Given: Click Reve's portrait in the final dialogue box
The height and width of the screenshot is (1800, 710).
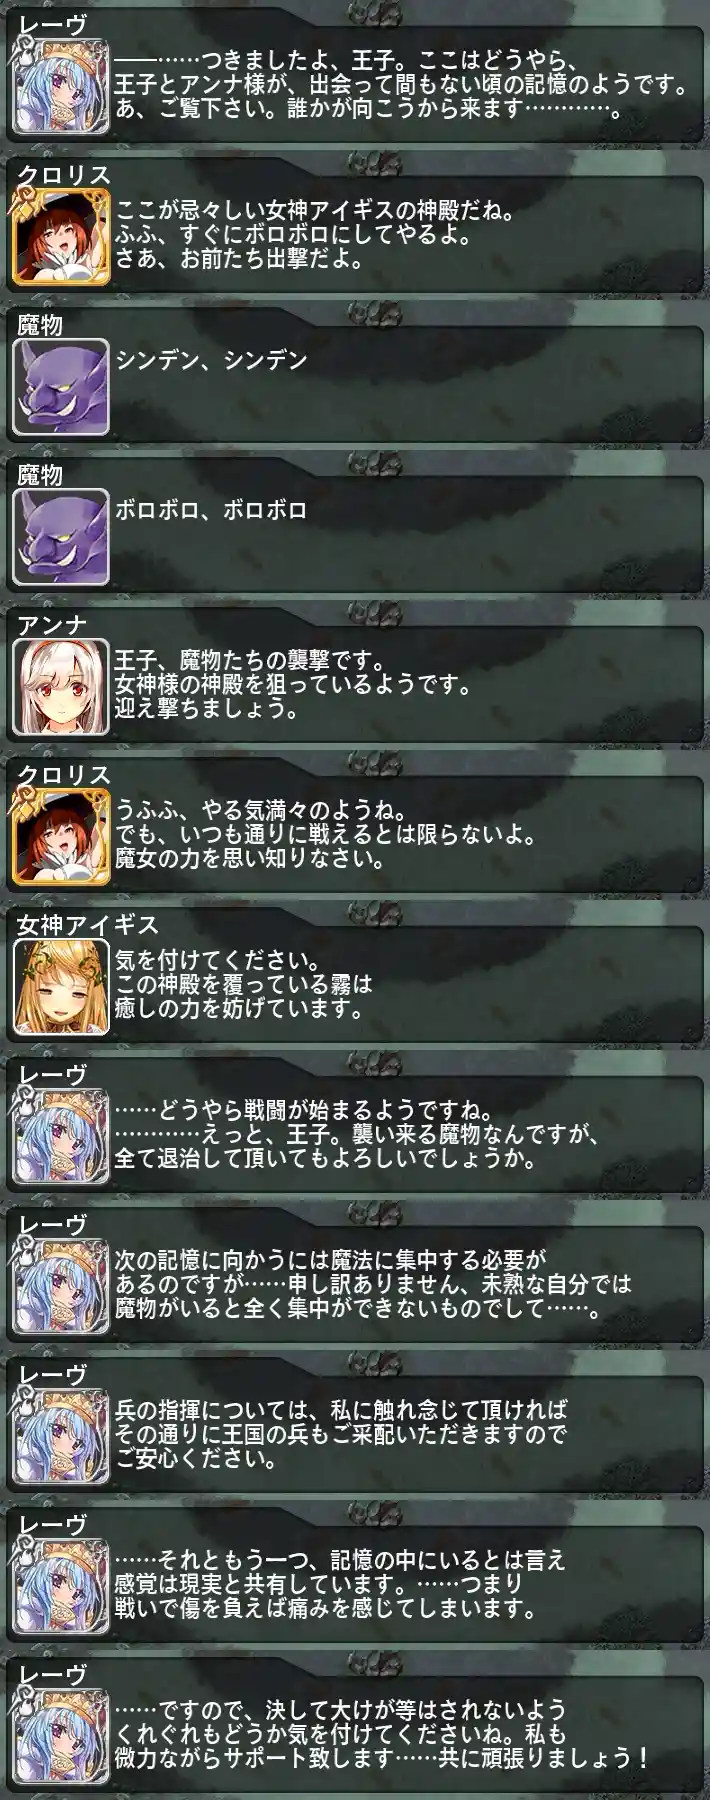Looking at the screenshot, I should (x=60, y=1737).
